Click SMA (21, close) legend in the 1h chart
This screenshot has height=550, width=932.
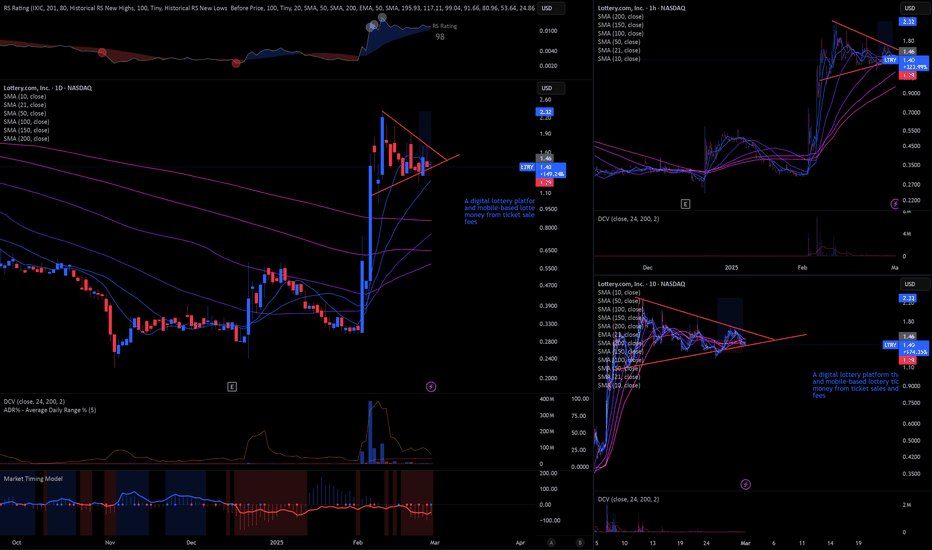coord(619,51)
